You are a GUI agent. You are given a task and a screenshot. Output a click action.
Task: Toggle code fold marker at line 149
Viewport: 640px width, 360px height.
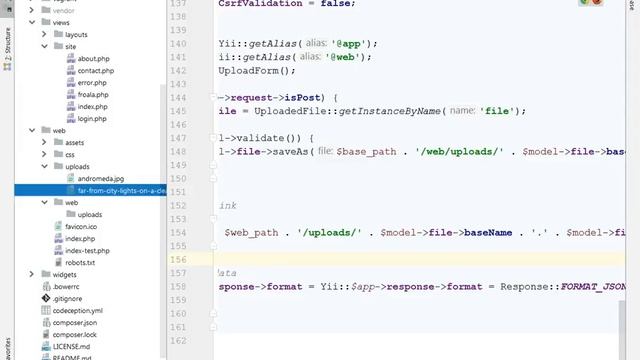(213, 165)
